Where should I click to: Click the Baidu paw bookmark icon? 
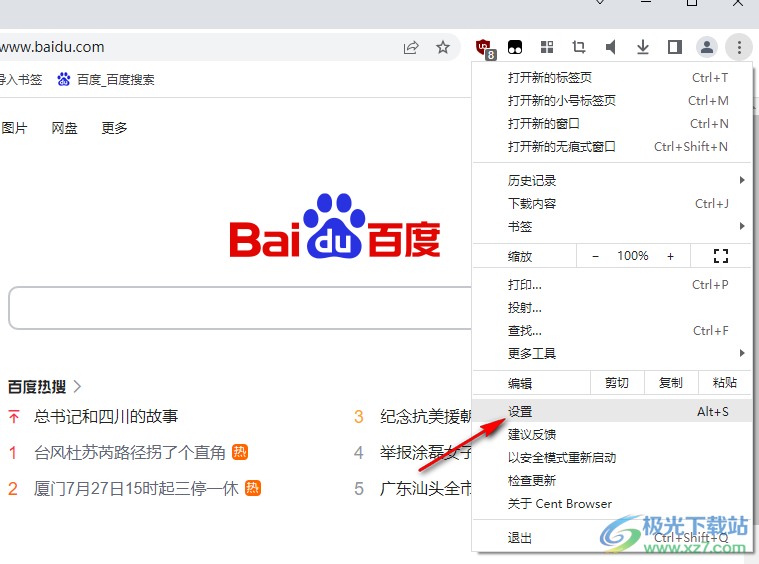click(x=63, y=79)
